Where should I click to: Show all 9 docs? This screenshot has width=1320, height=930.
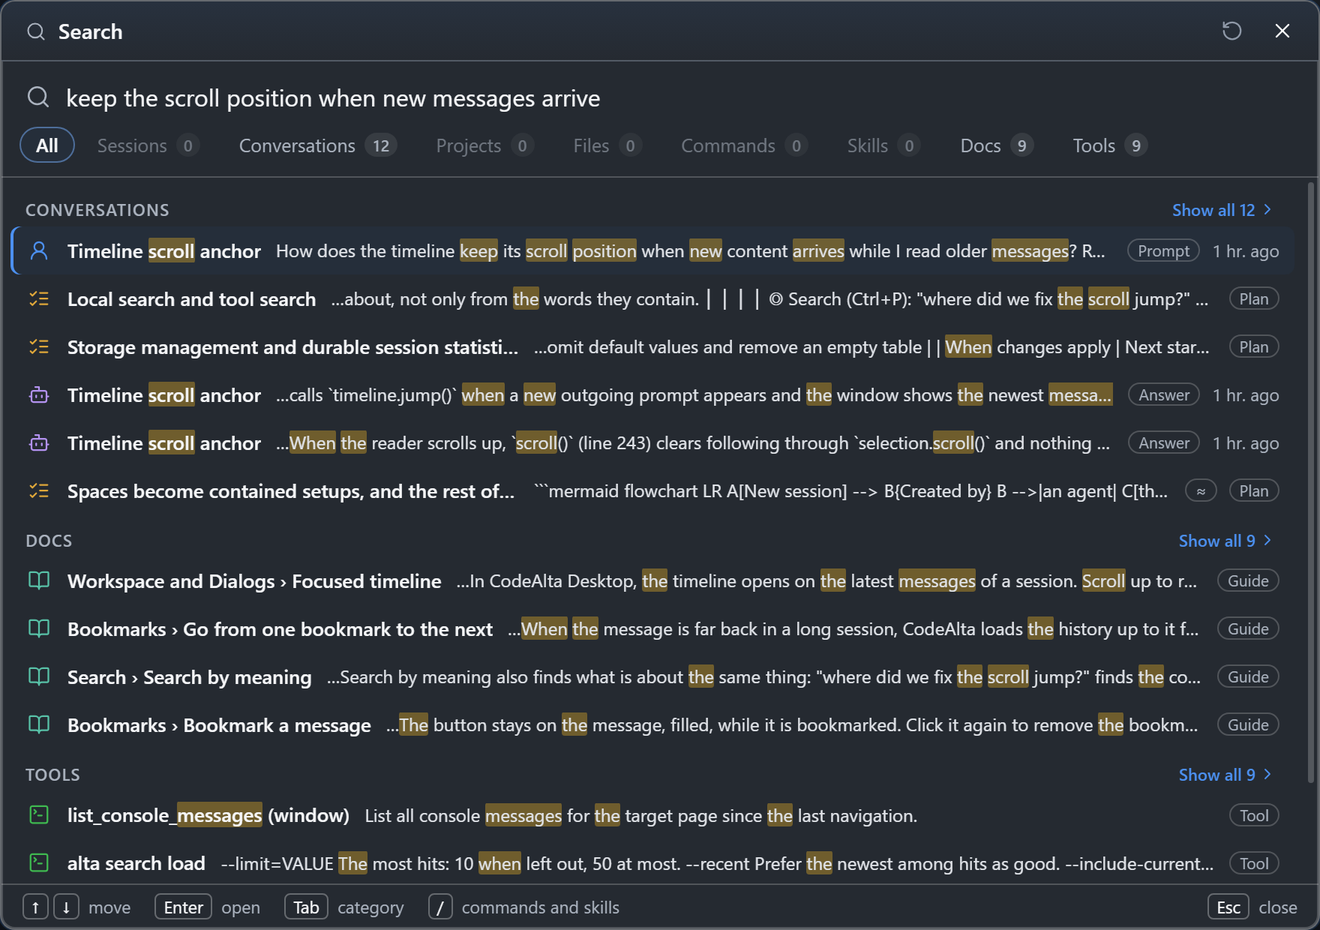coord(1225,541)
